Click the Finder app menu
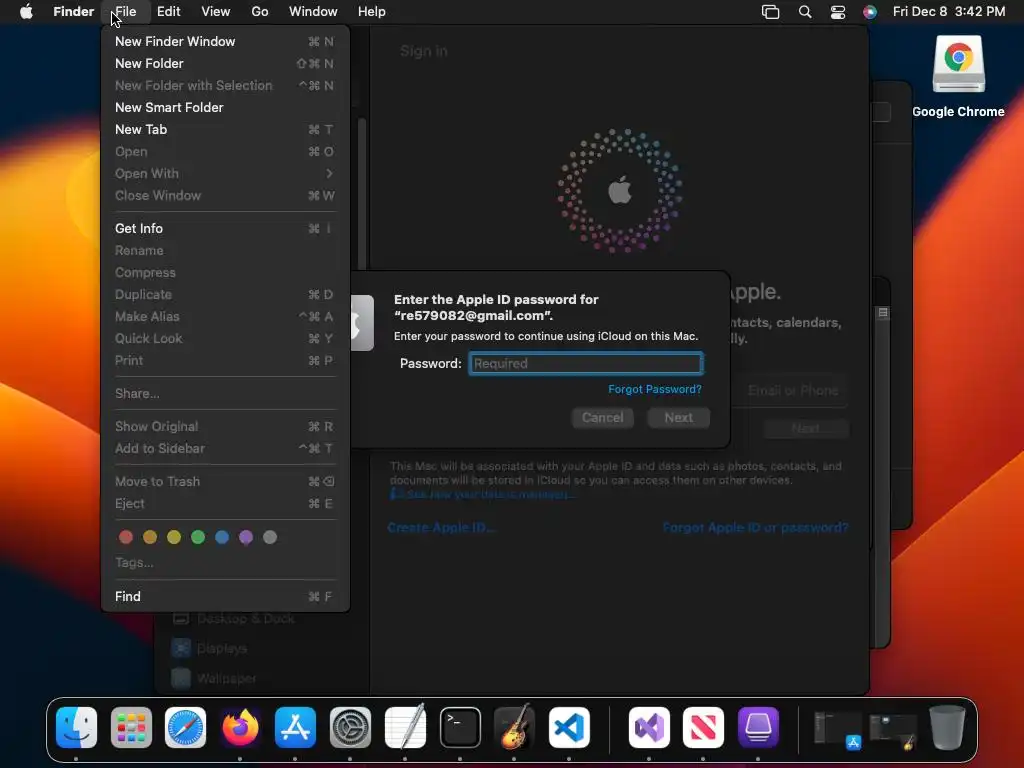The width and height of the screenshot is (1024, 768). 73,12
